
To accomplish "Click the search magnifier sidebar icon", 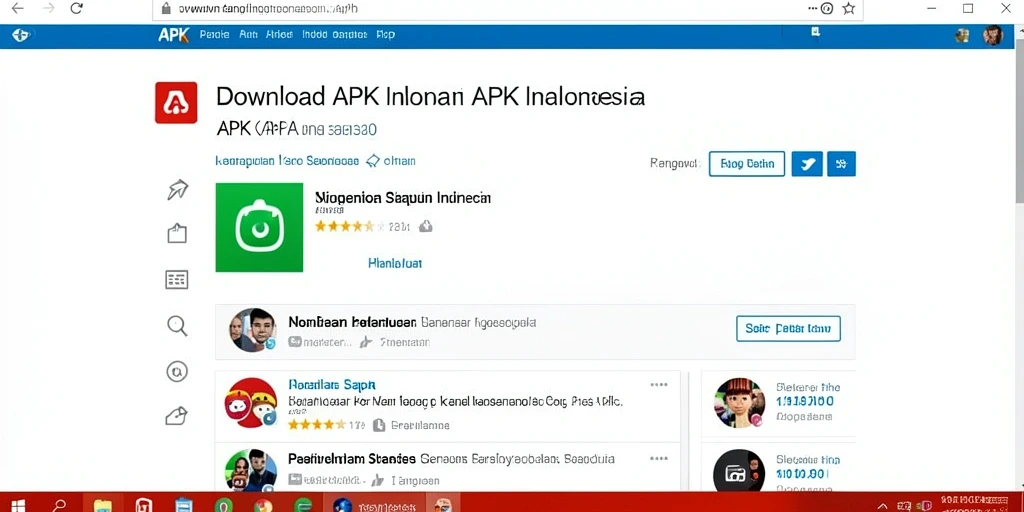I will (177, 325).
